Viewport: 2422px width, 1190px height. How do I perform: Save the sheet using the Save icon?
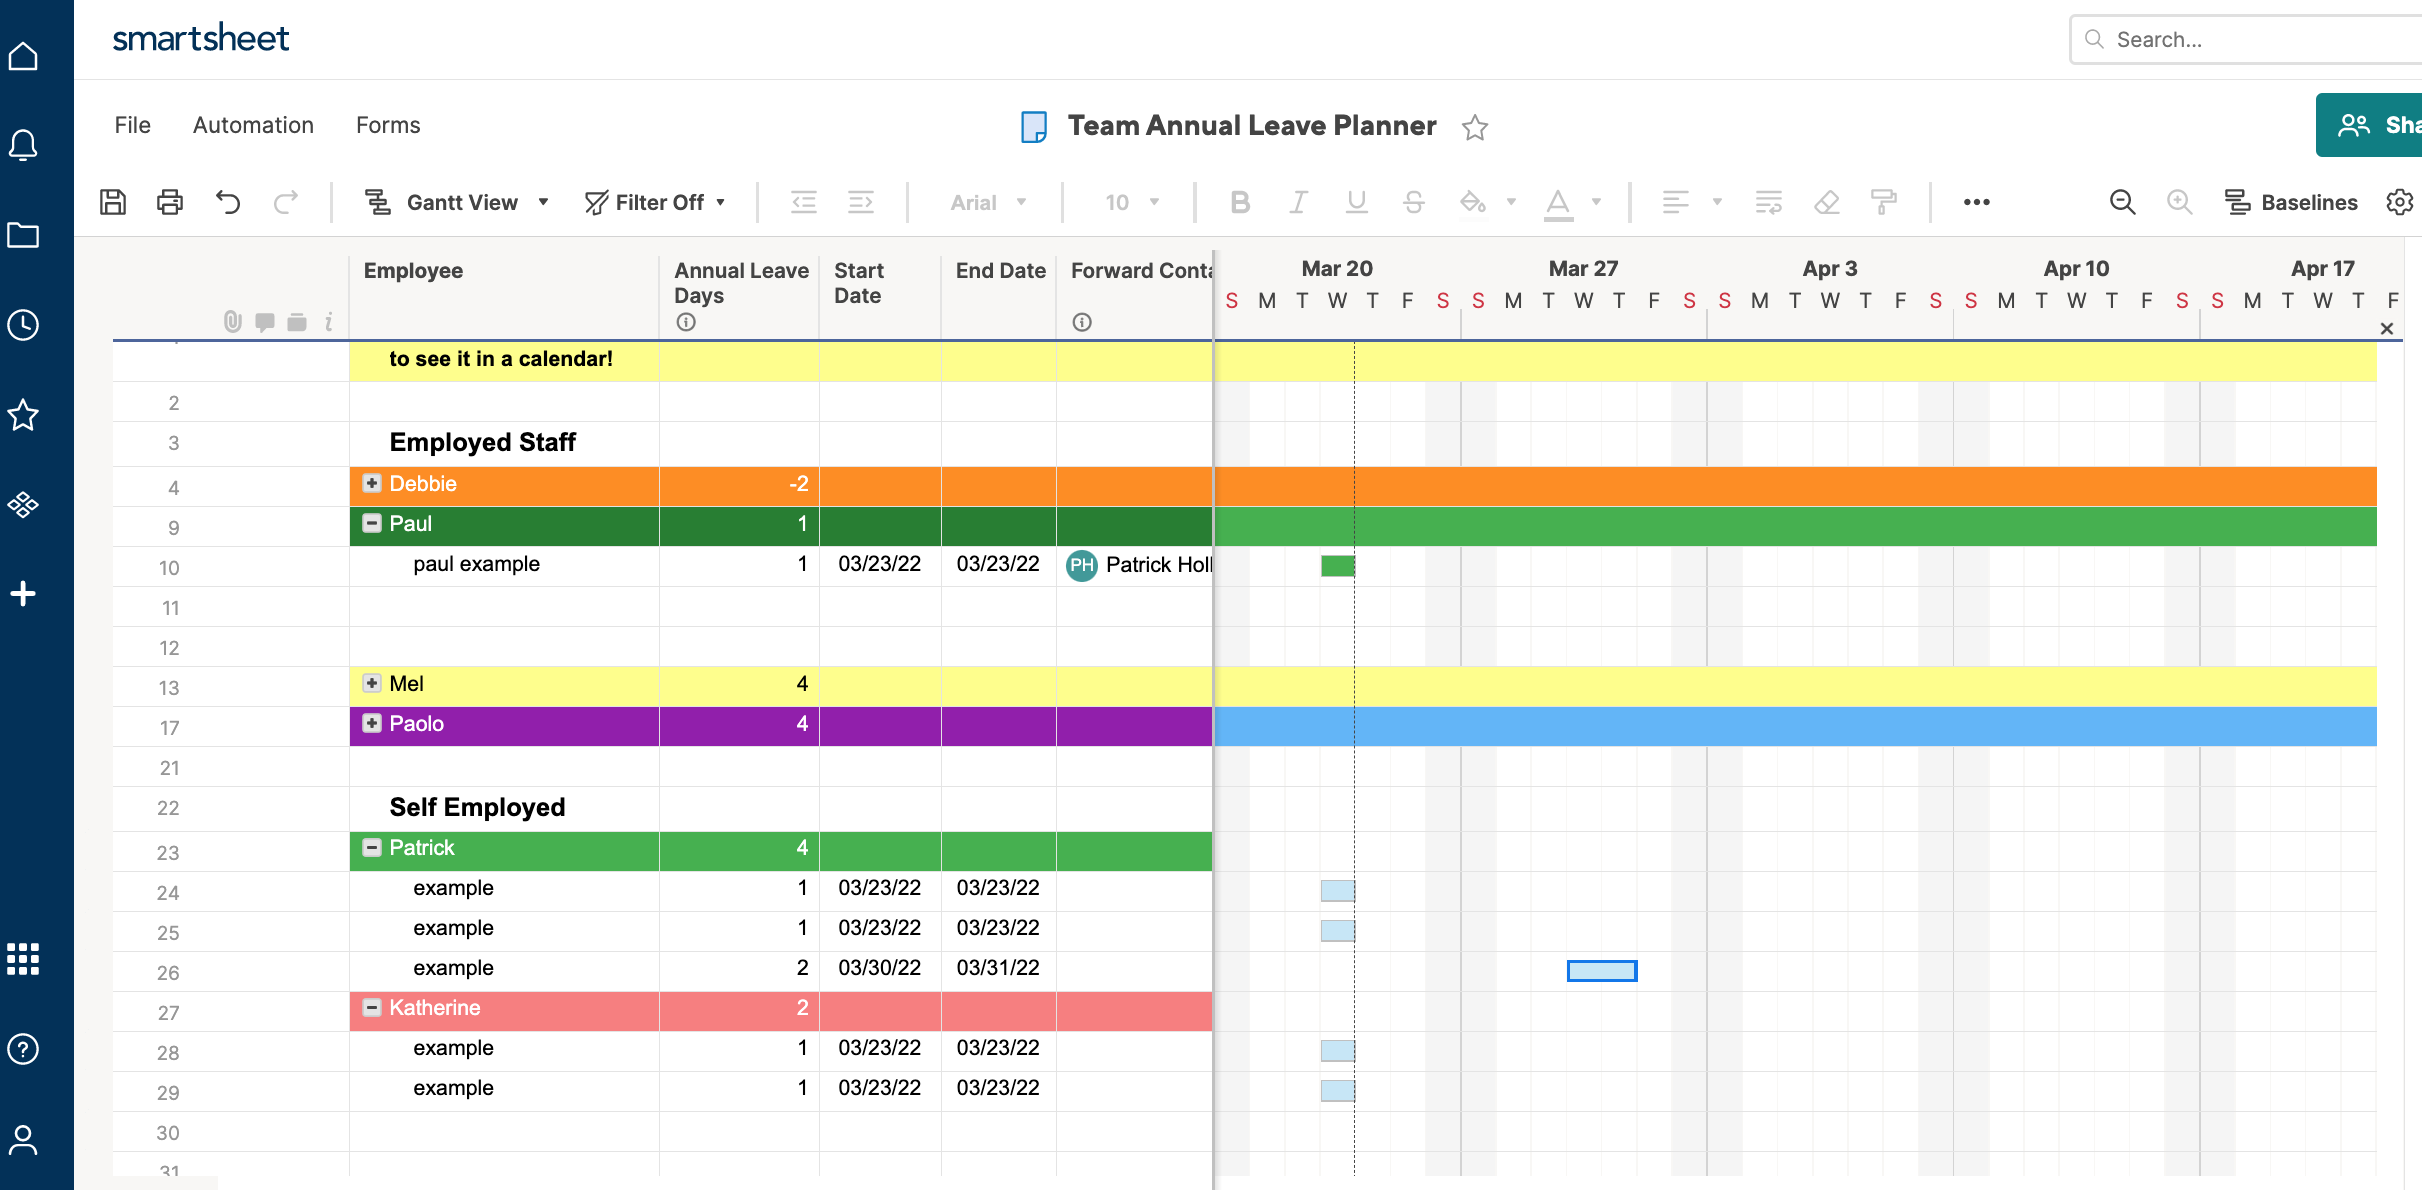click(112, 201)
